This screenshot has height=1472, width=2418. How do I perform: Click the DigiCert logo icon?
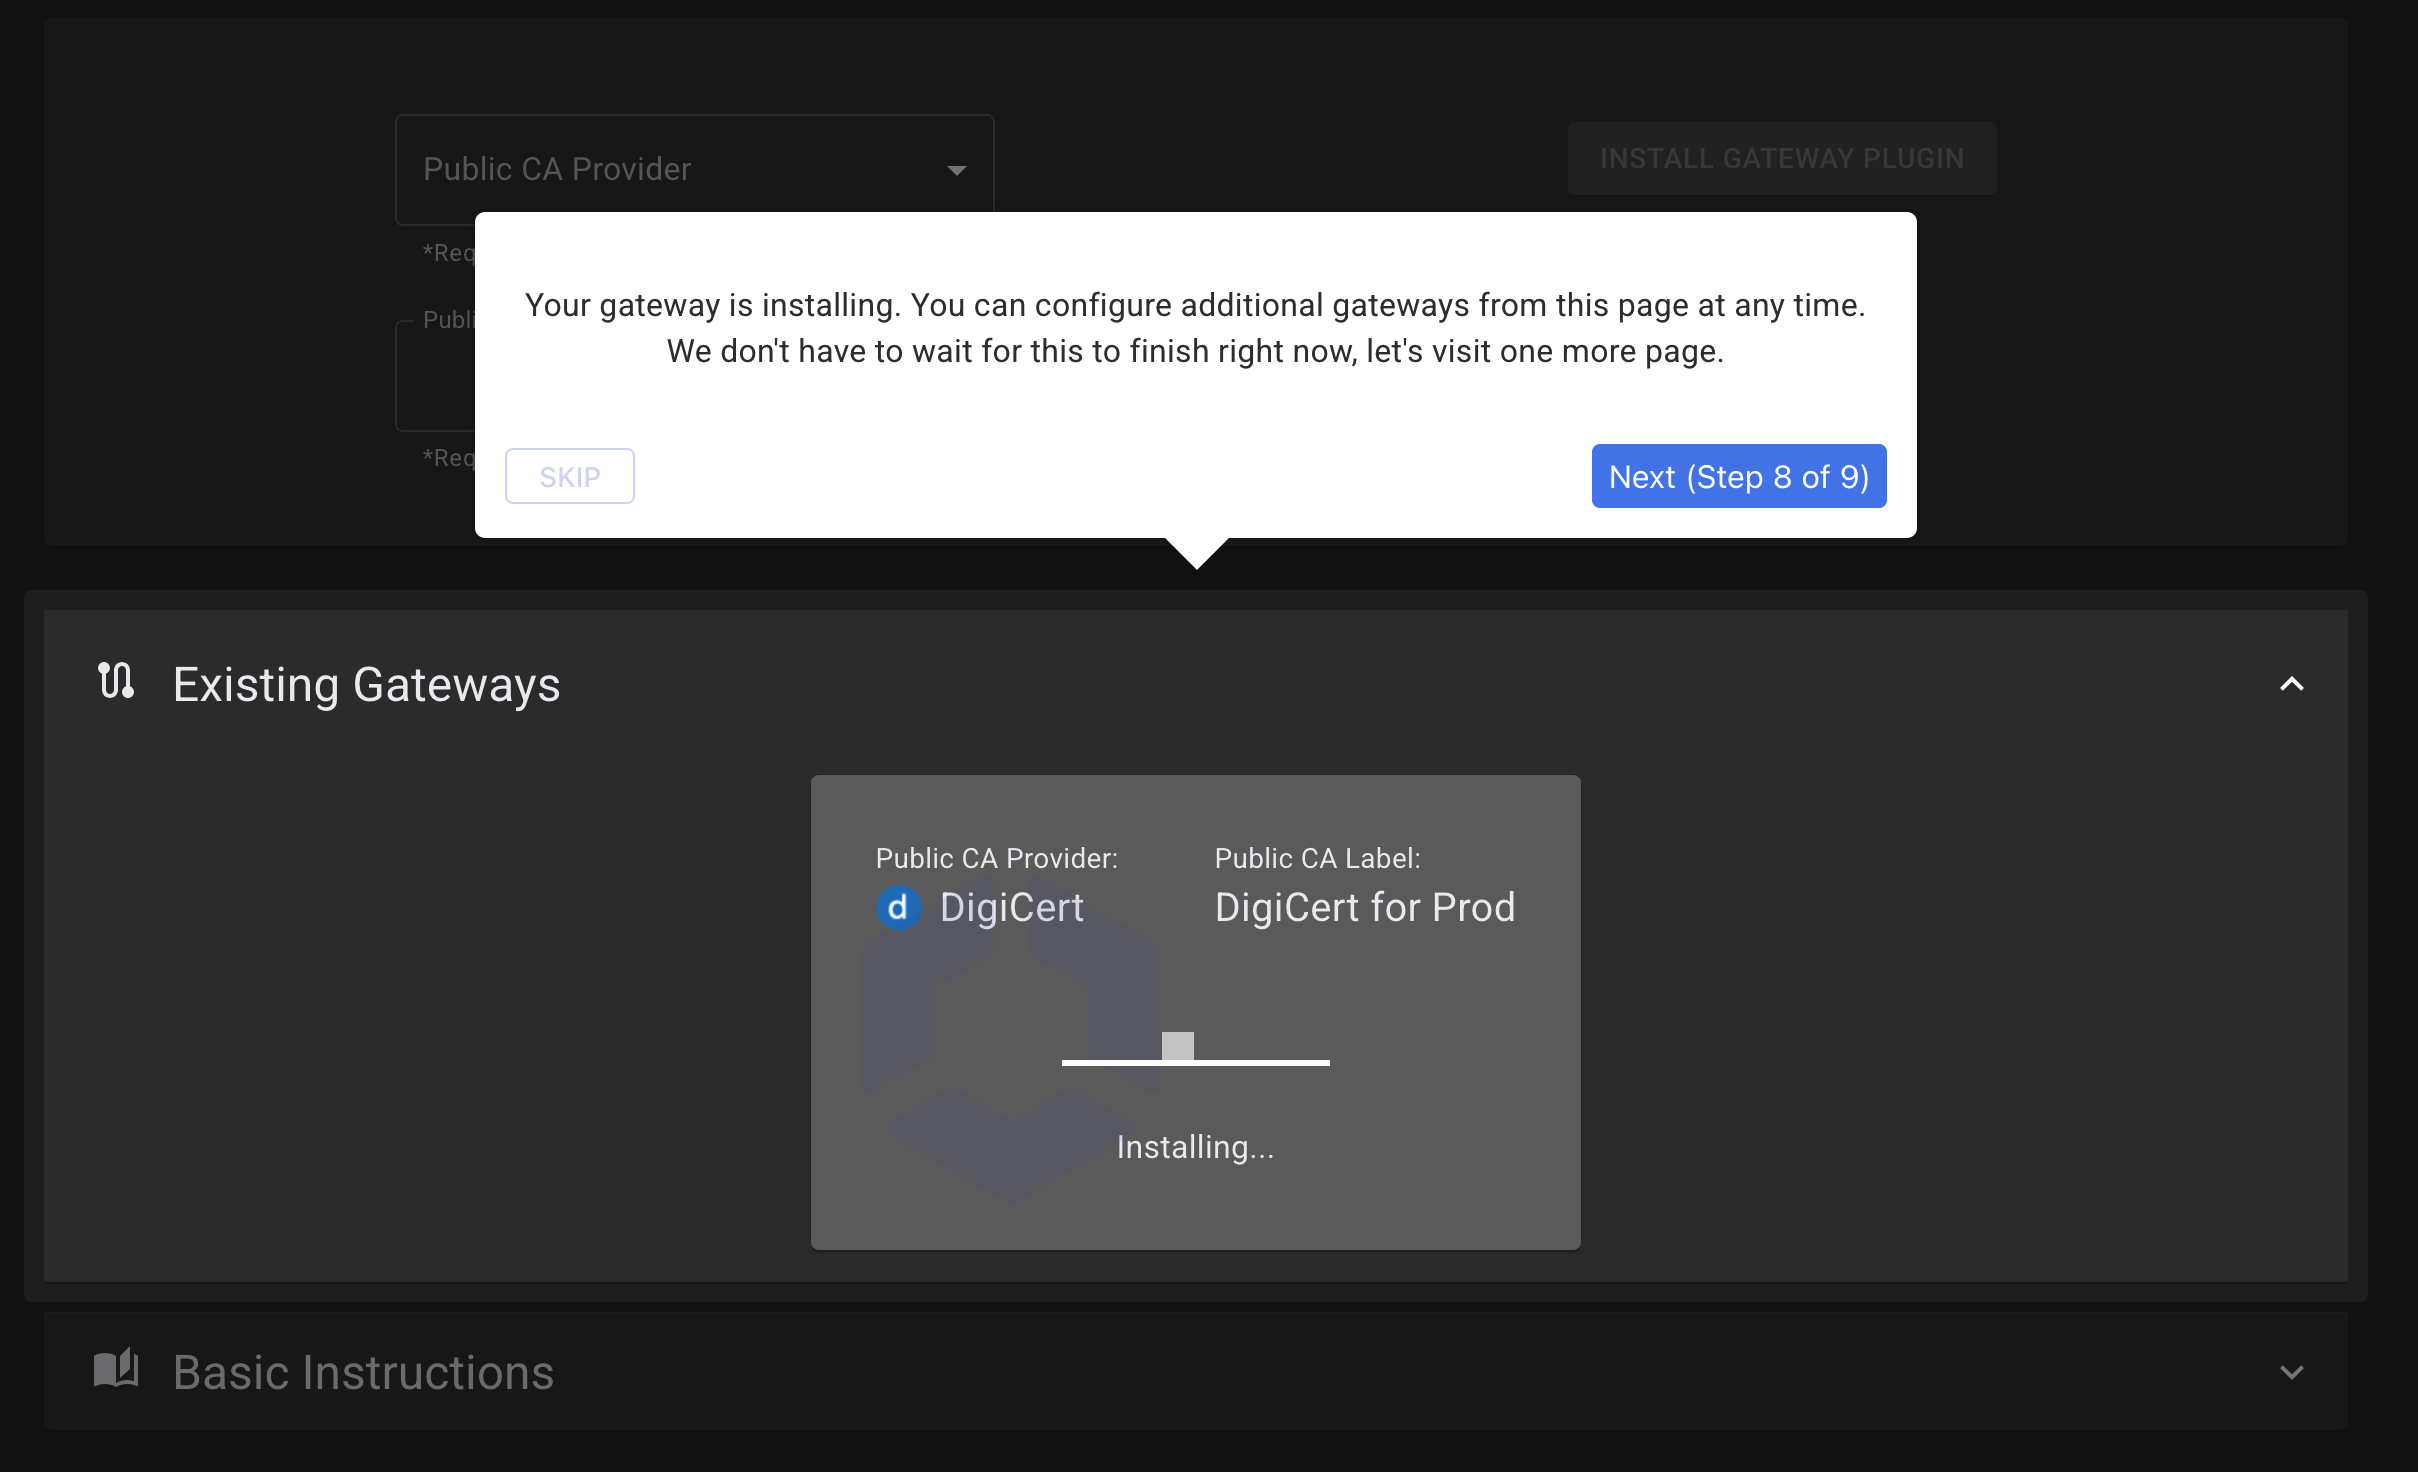[898, 908]
